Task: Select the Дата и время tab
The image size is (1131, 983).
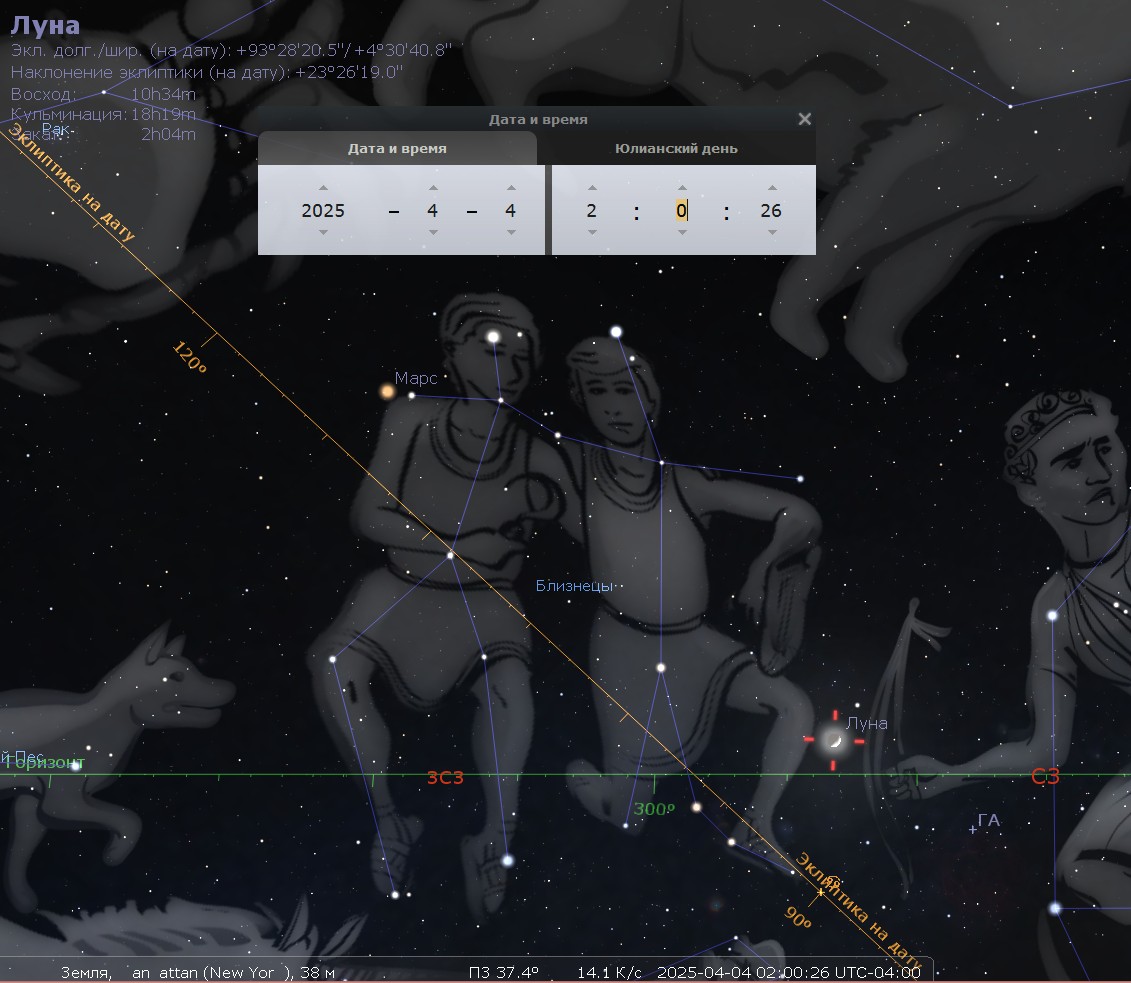Action: tap(397, 149)
